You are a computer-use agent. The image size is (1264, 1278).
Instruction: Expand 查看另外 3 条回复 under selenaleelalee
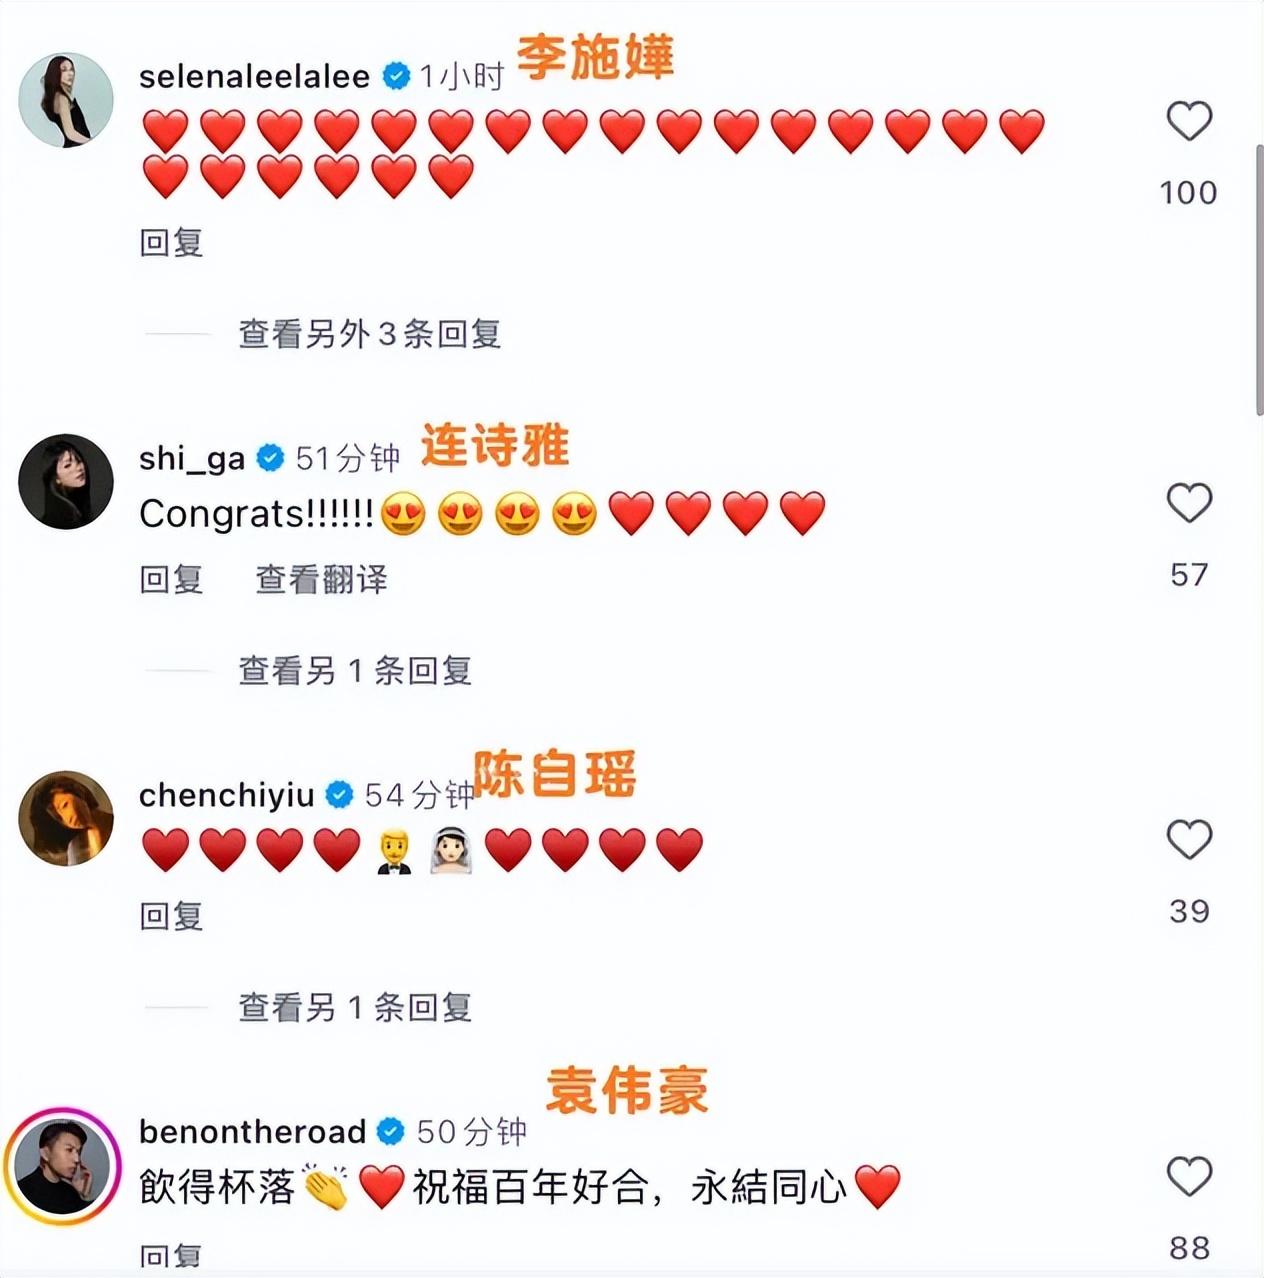(x=369, y=334)
